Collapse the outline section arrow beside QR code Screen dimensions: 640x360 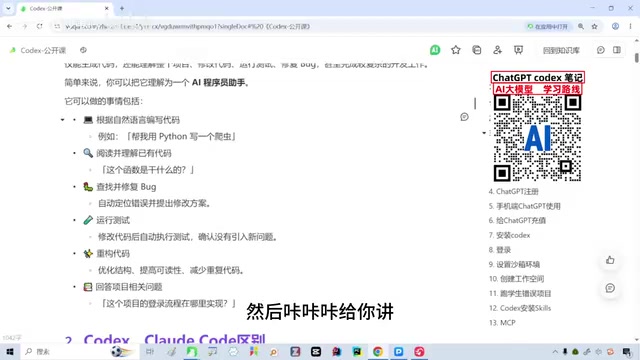pos(484,133)
